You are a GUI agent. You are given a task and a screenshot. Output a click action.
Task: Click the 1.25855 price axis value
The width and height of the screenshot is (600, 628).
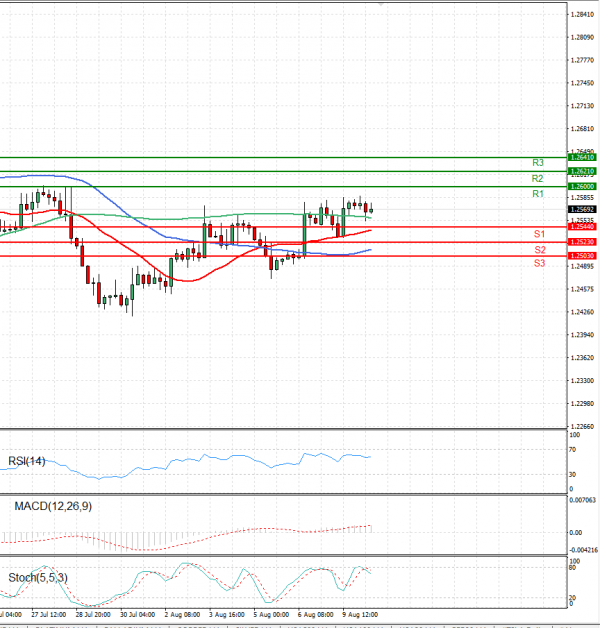coord(582,198)
